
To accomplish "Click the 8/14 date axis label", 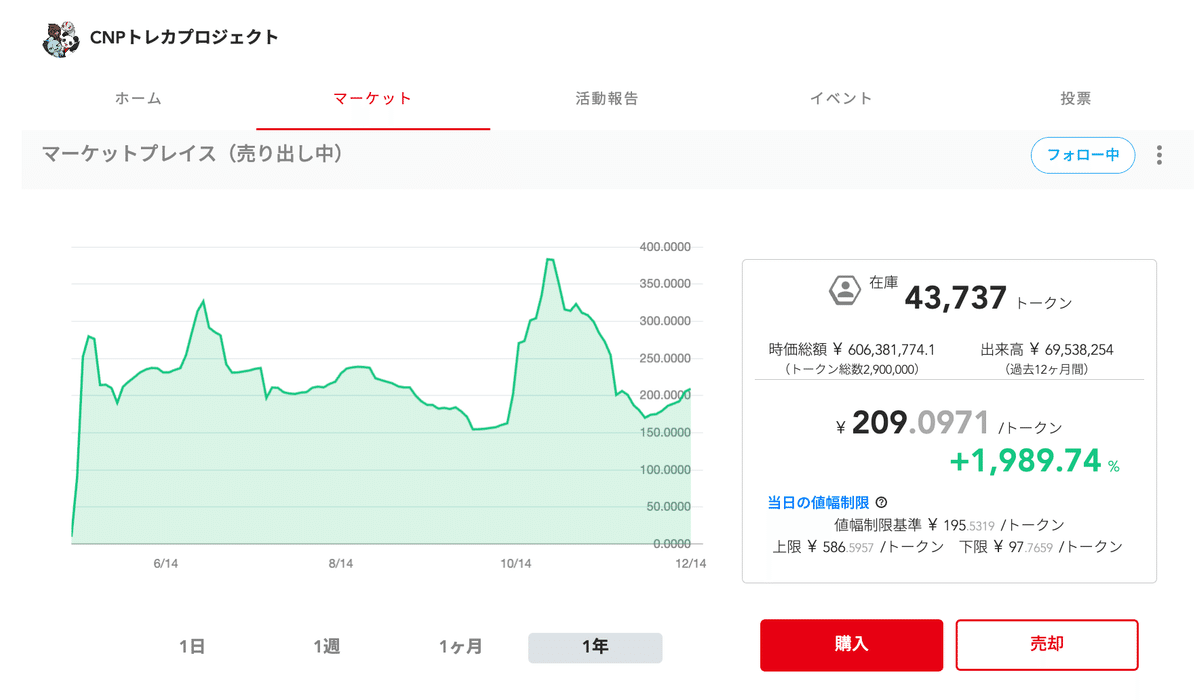I will tap(341, 564).
